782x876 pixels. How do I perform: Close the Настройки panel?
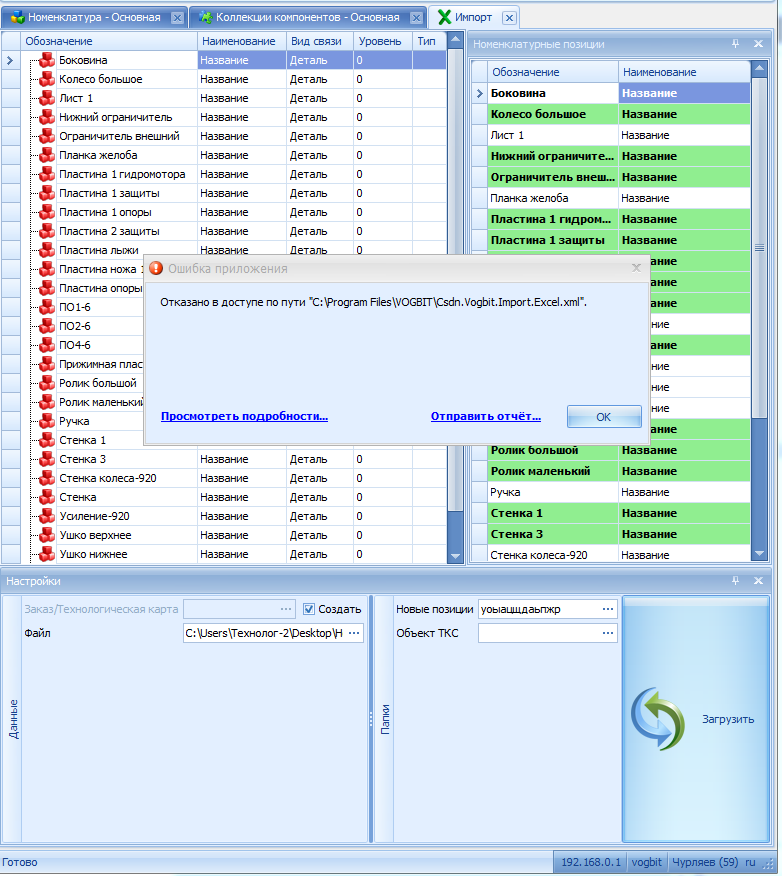pos(758,581)
